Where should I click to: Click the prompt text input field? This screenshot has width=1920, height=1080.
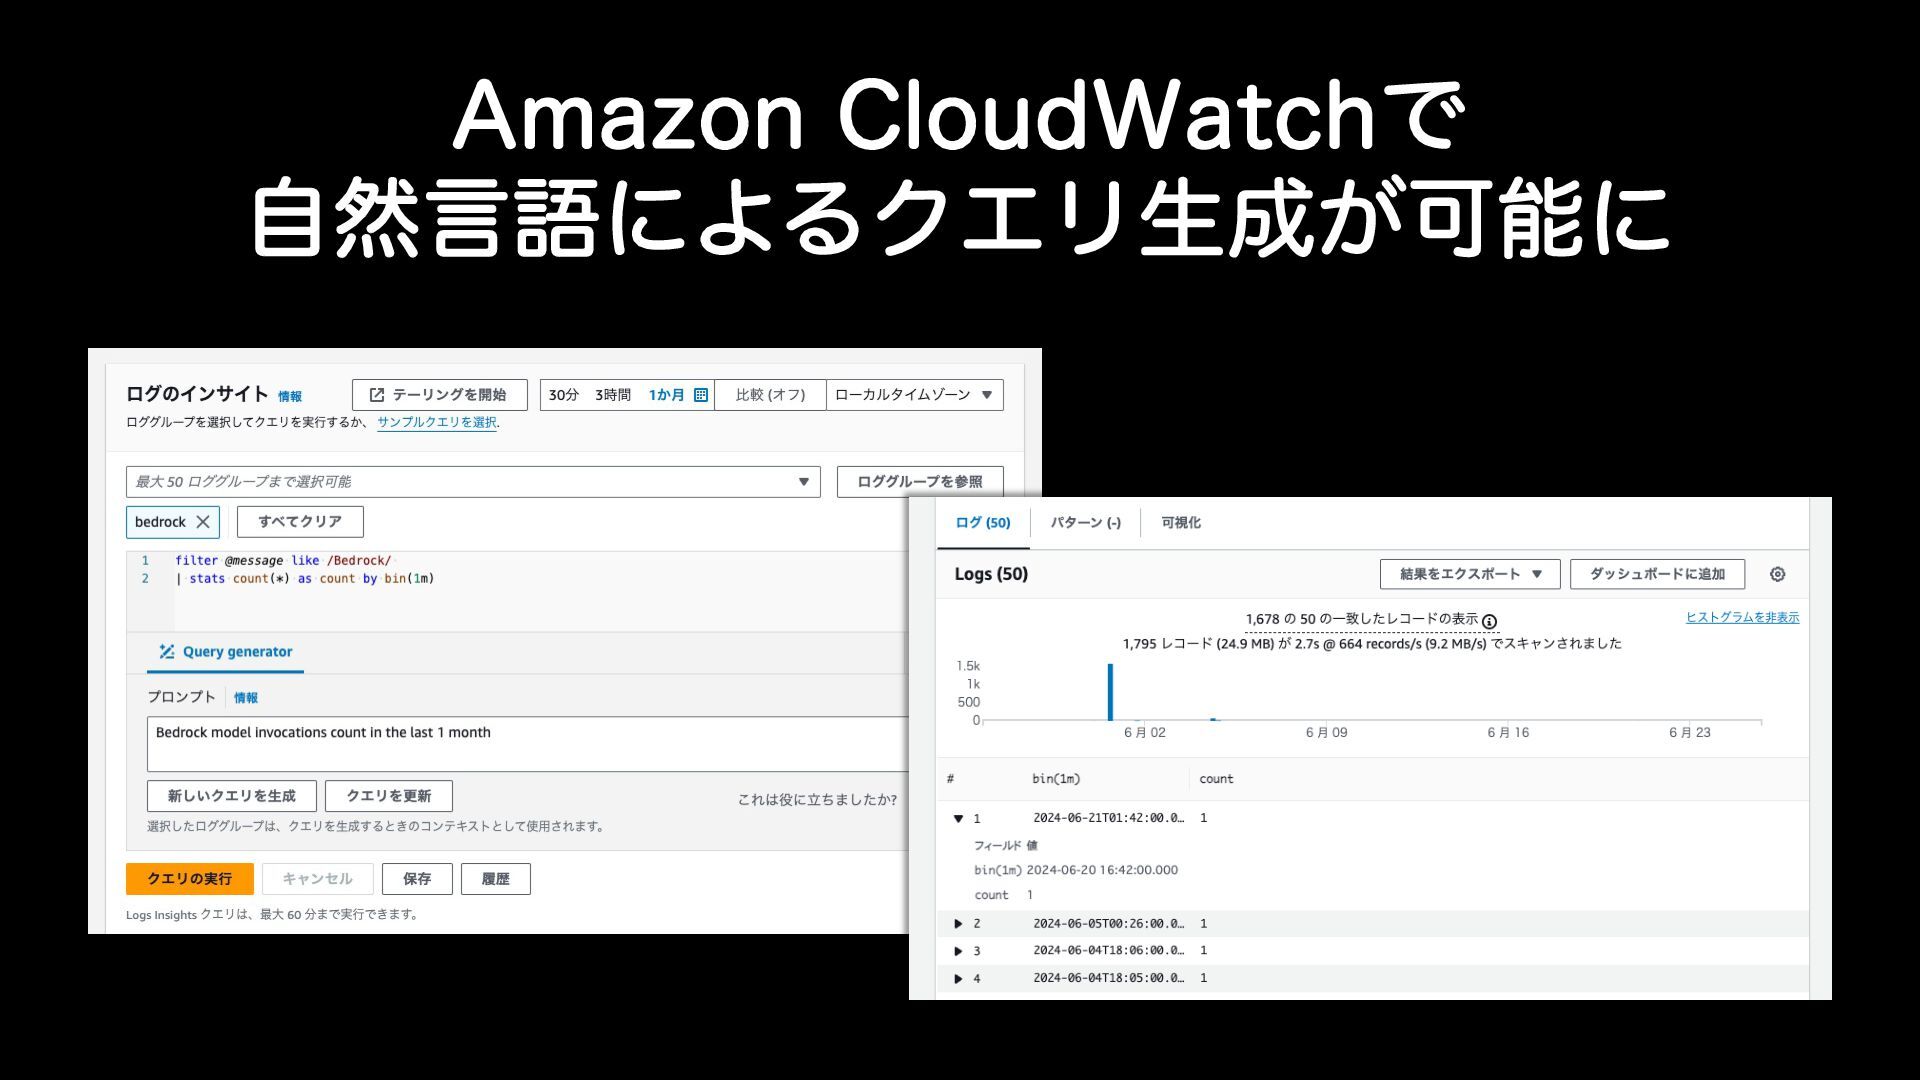(528, 744)
